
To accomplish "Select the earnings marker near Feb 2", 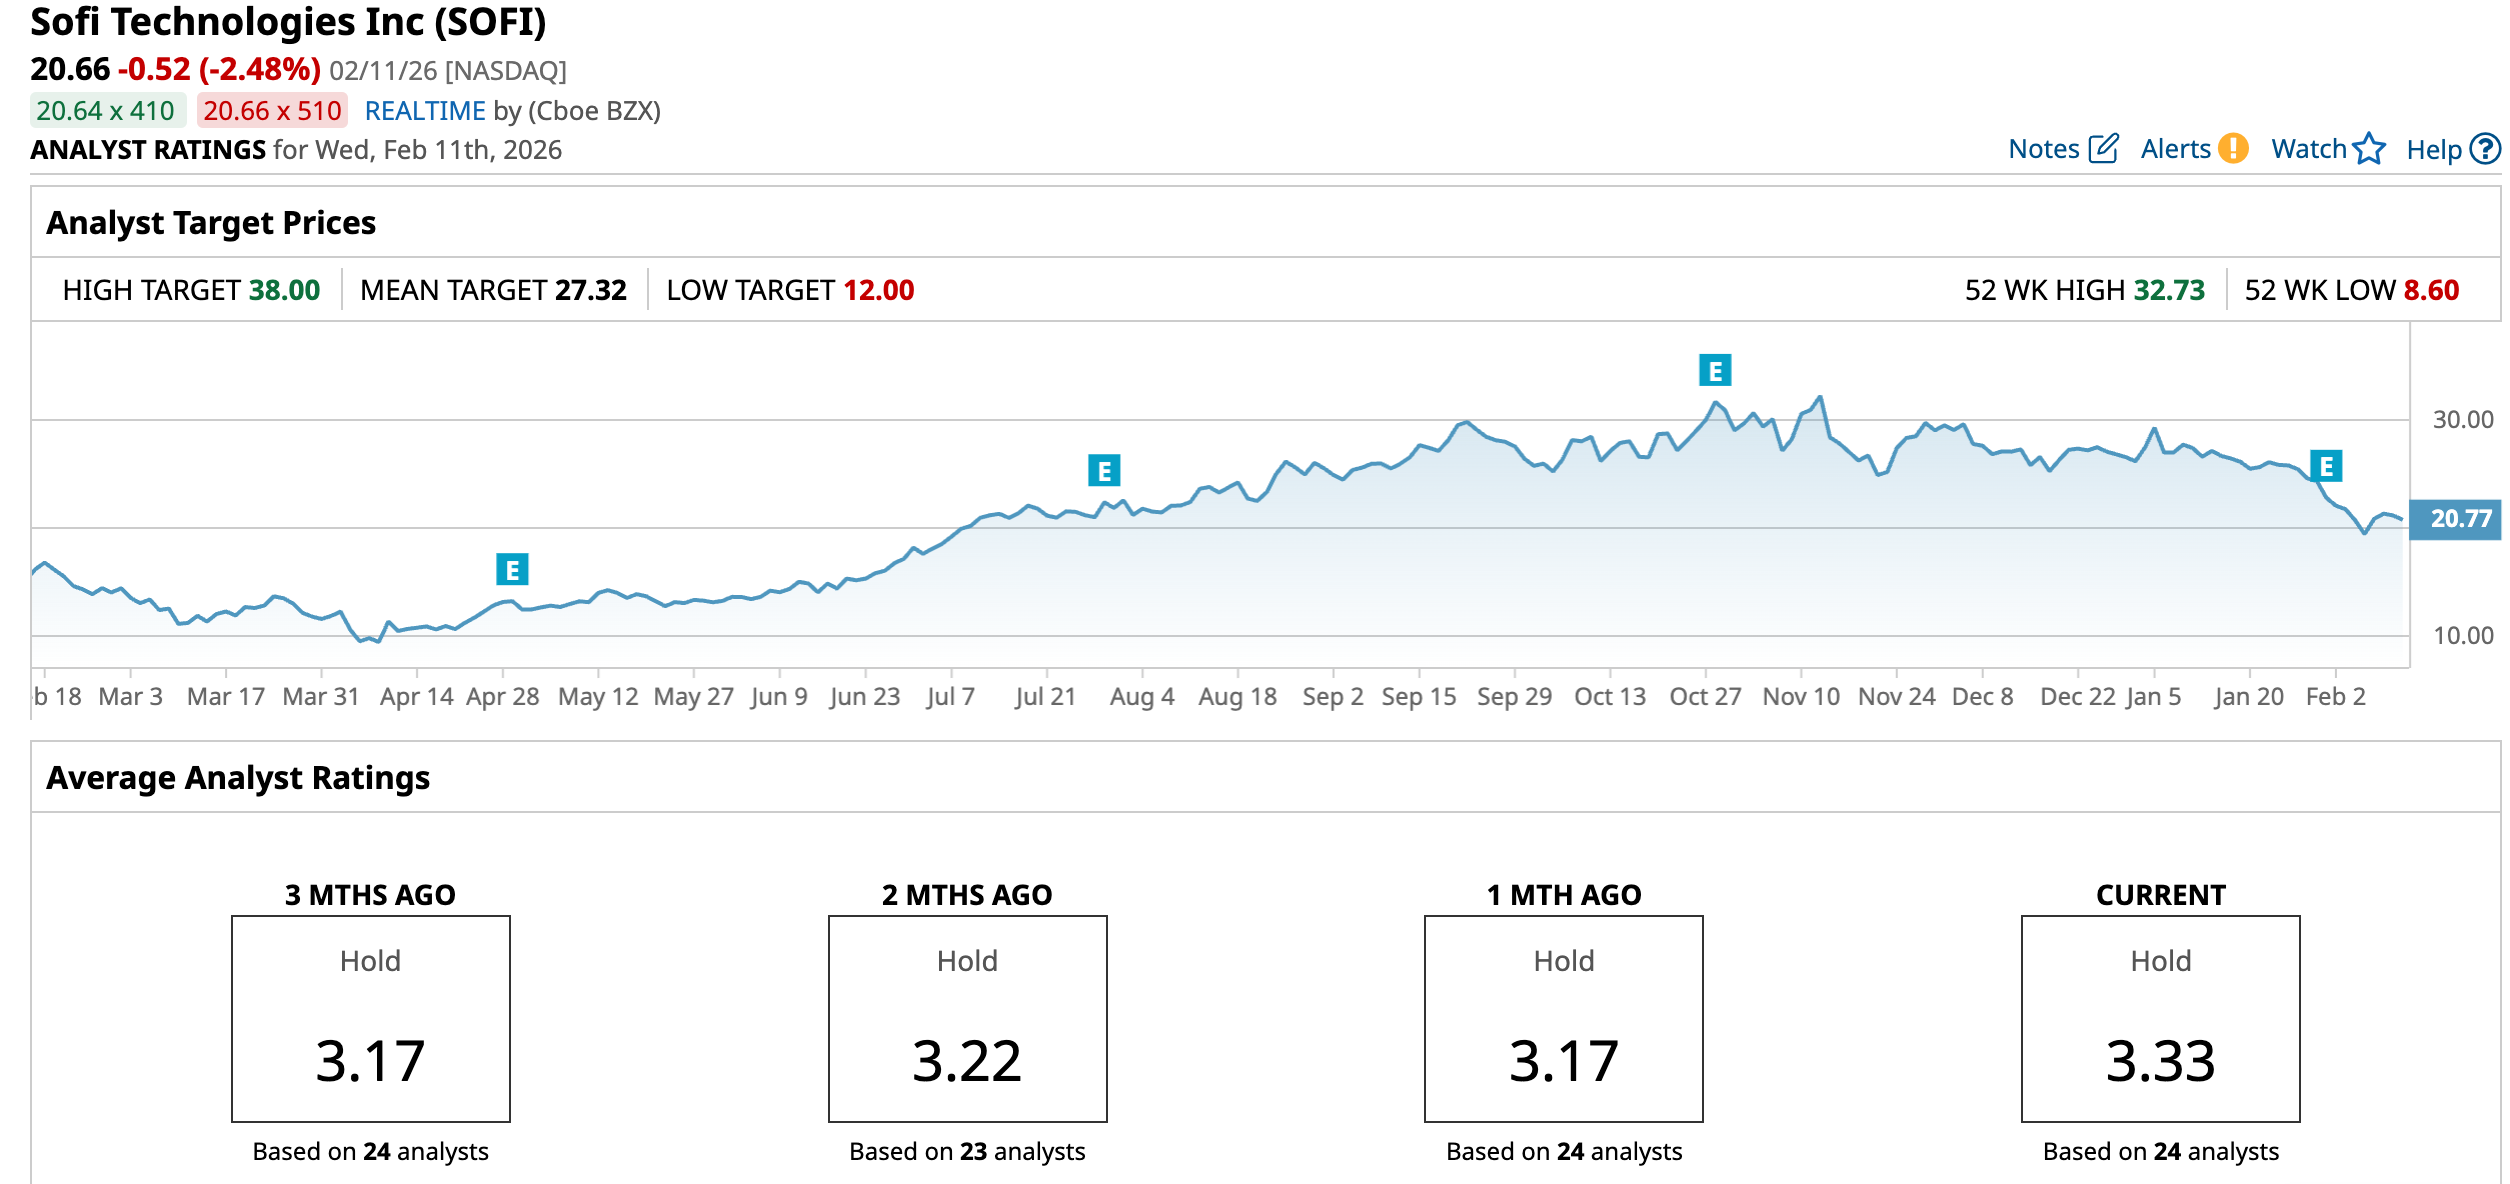I will [x=2326, y=466].
